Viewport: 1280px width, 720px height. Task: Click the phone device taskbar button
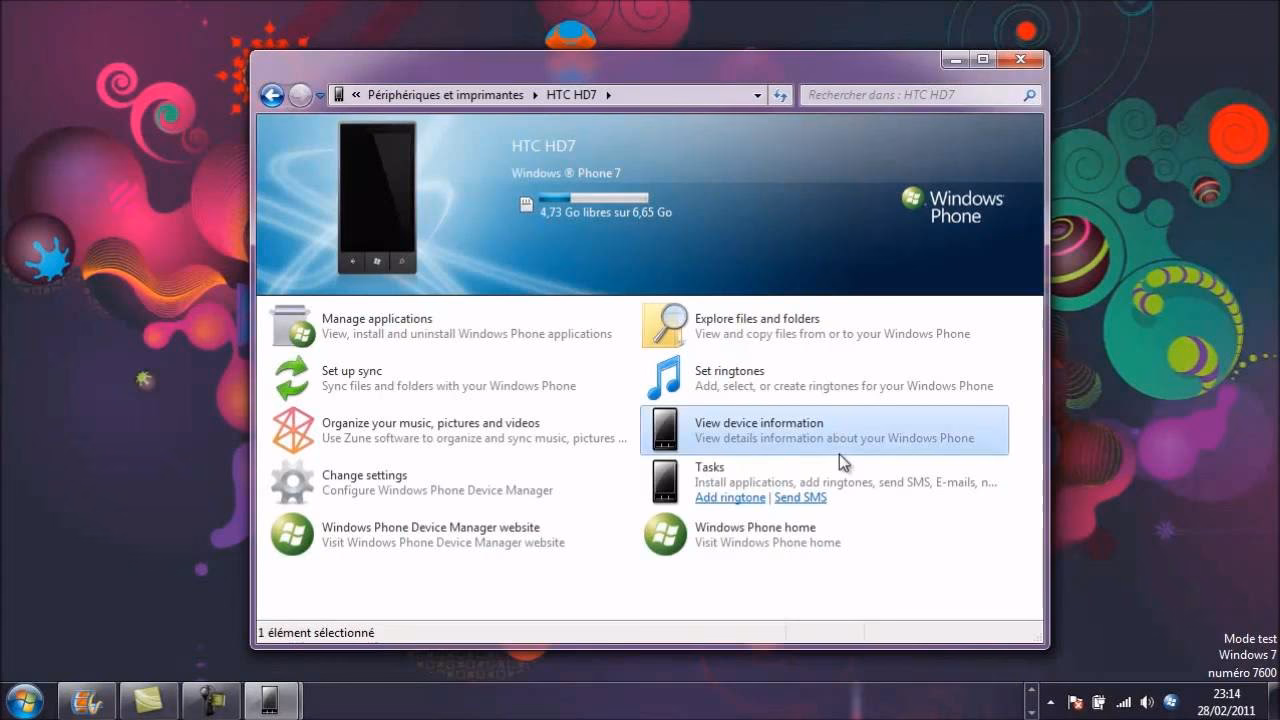[x=271, y=700]
